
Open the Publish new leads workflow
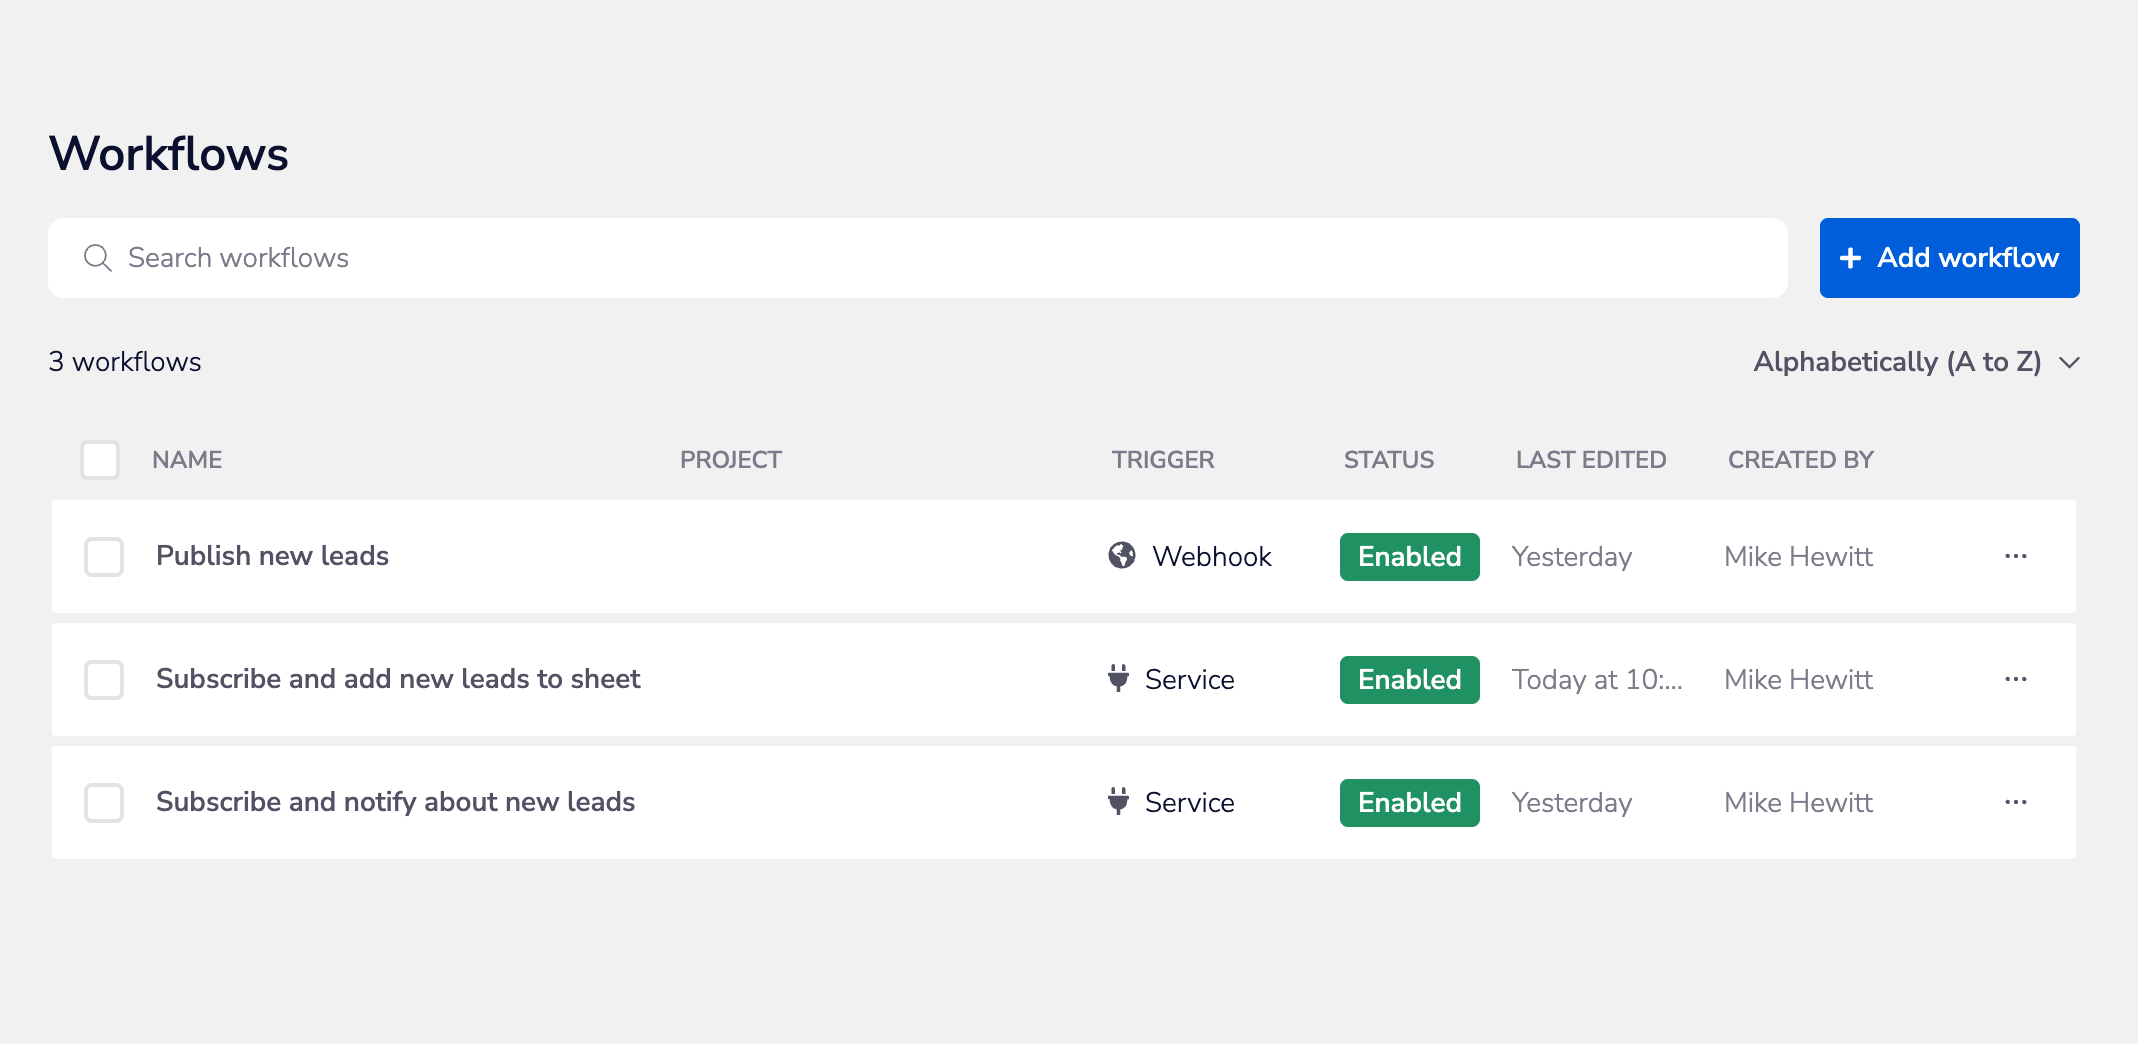(x=271, y=556)
